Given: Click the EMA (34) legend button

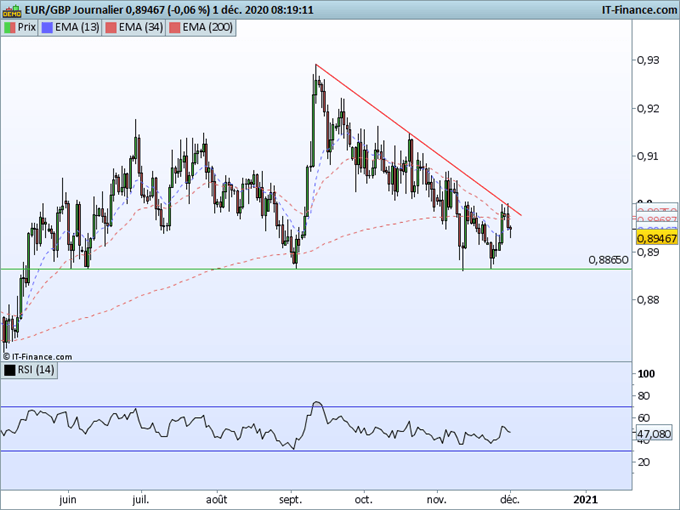Looking at the screenshot, I should (x=134, y=27).
